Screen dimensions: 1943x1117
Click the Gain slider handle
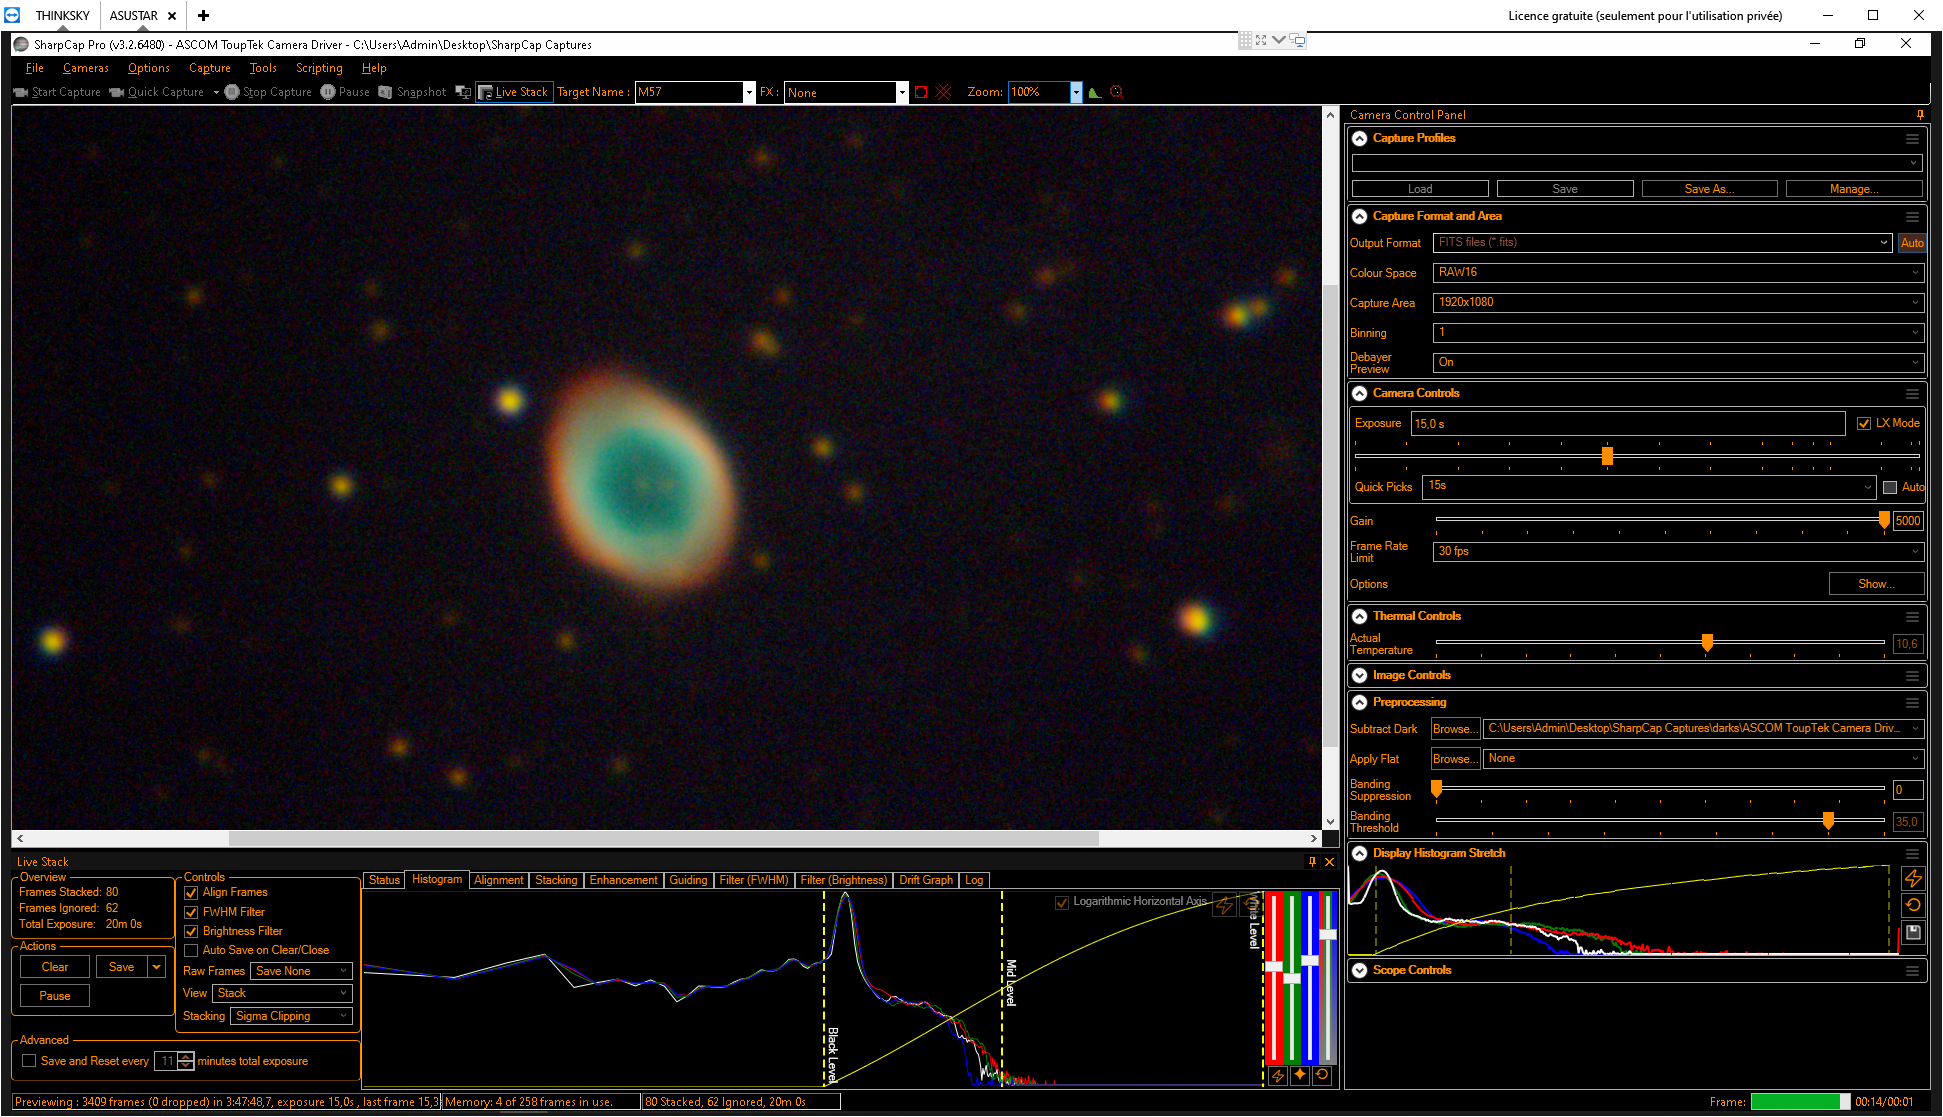pyautogui.click(x=1884, y=520)
